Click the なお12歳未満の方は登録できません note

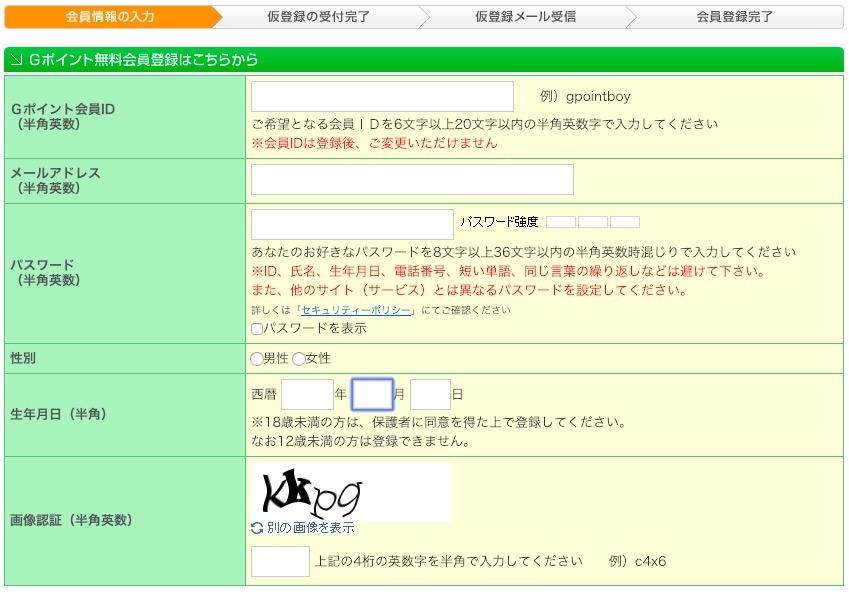(x=360, y=441)
